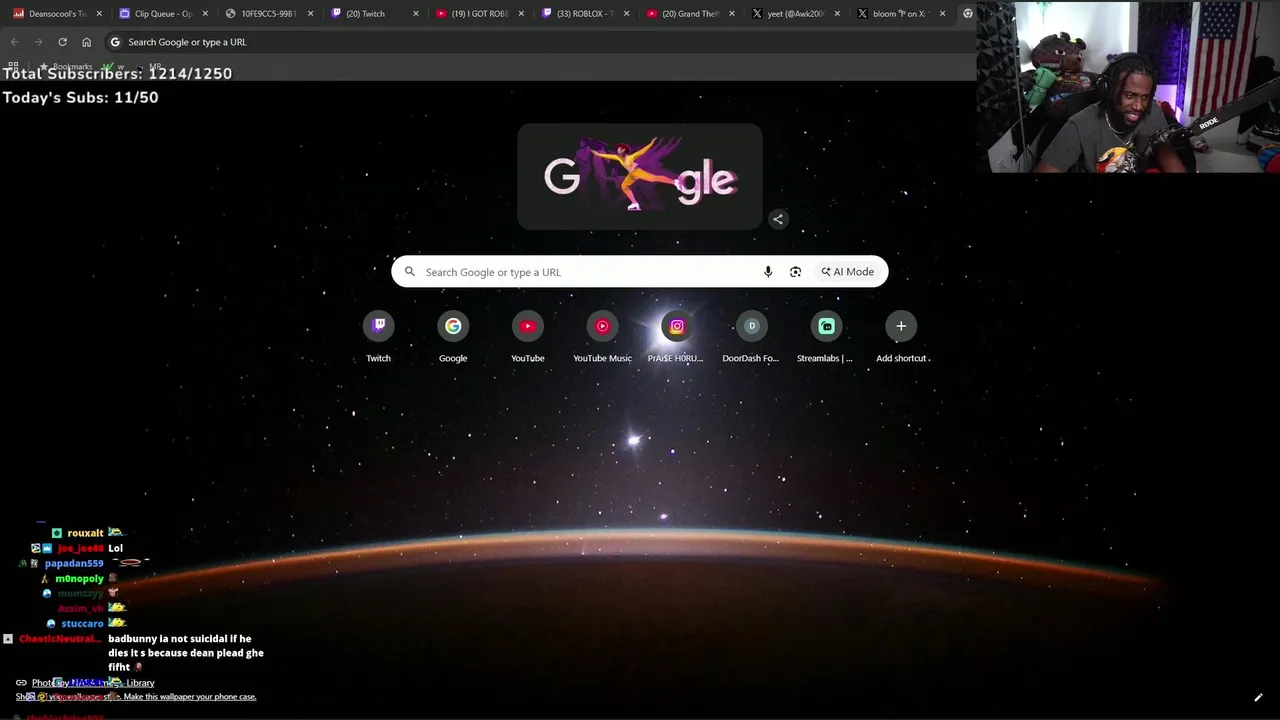Switch to the yeet (@Awk200) X tab

pos(796,14)
